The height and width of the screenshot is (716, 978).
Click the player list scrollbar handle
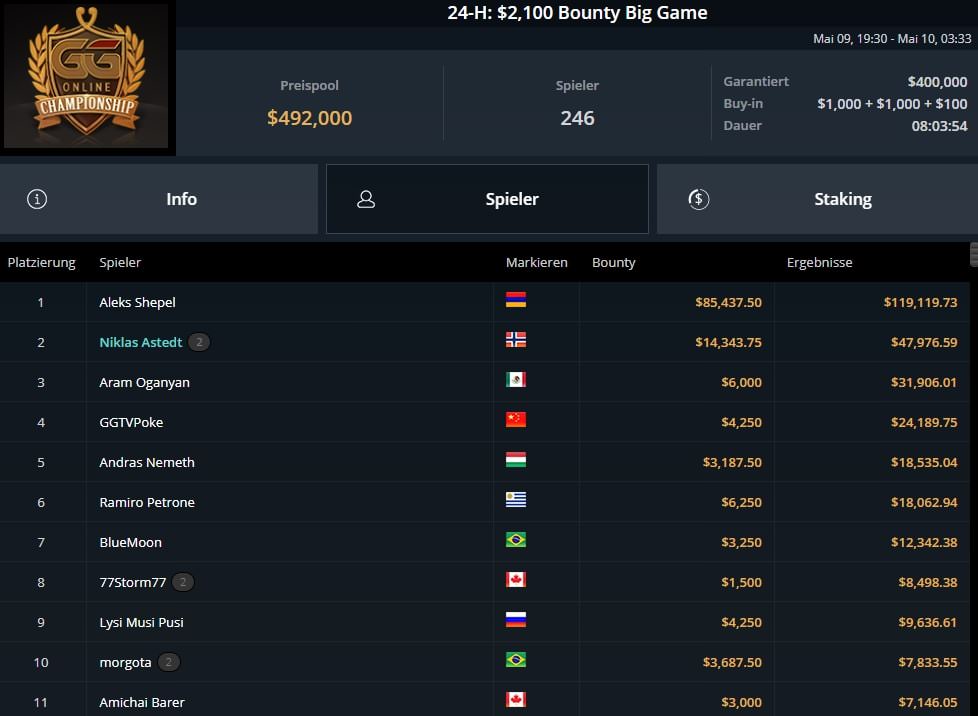(x=974, y=254)
